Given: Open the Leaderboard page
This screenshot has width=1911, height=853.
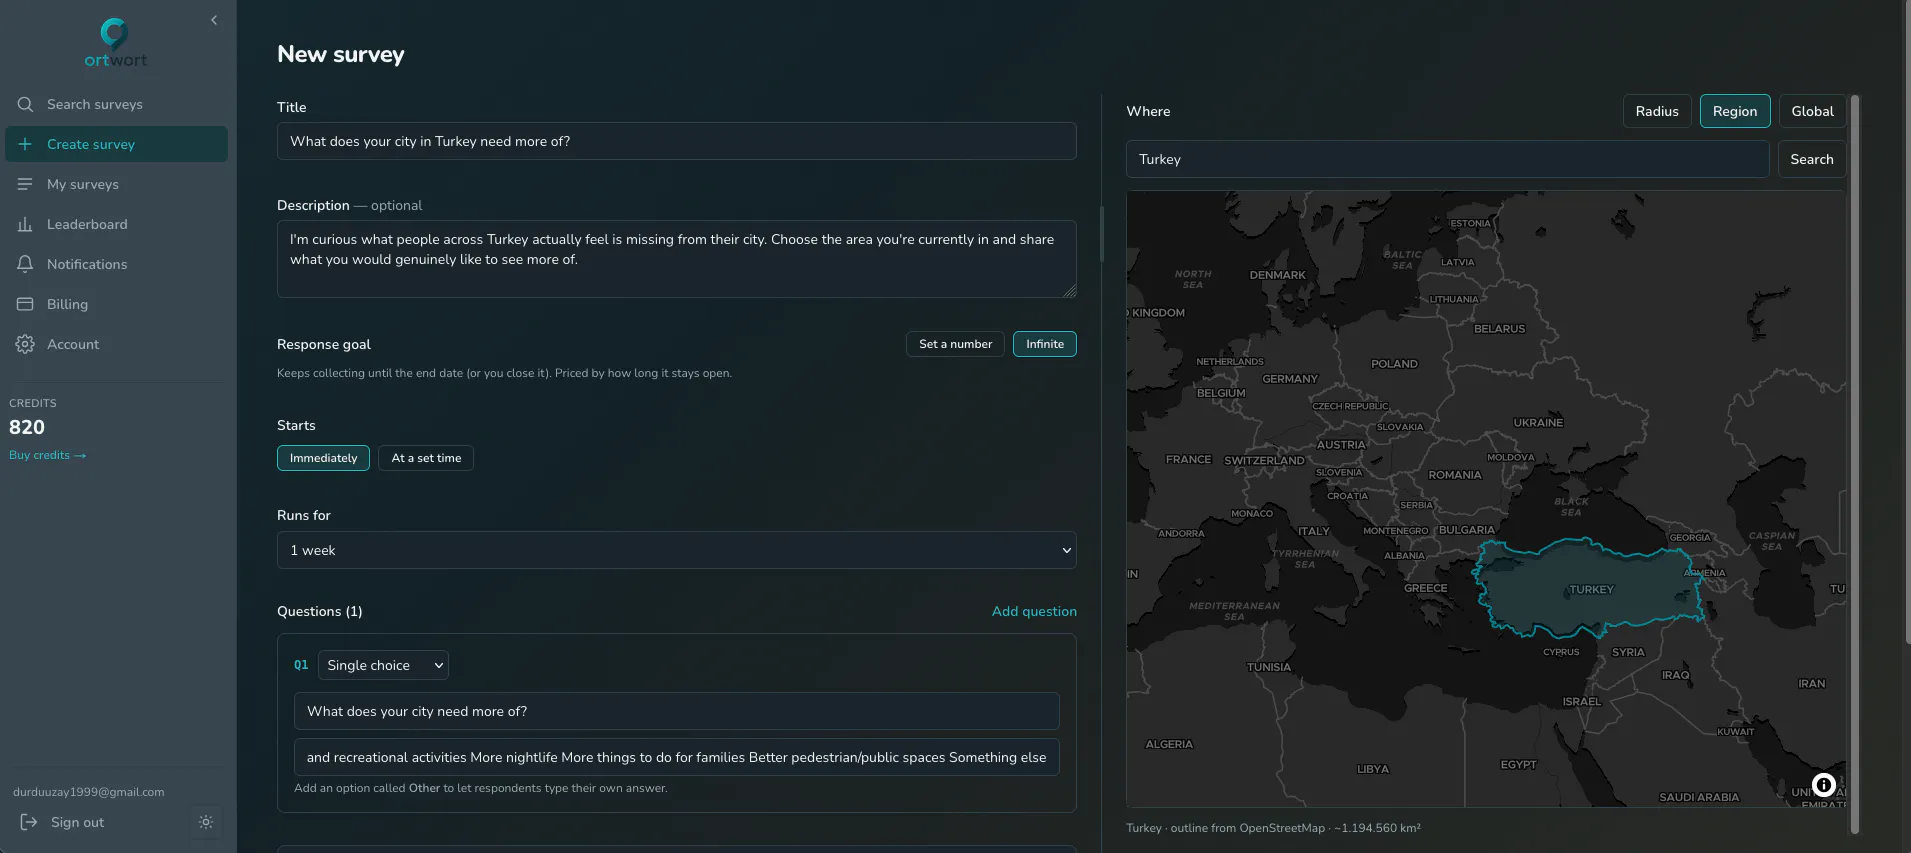Looking at the screenshot, I should 116,224.
